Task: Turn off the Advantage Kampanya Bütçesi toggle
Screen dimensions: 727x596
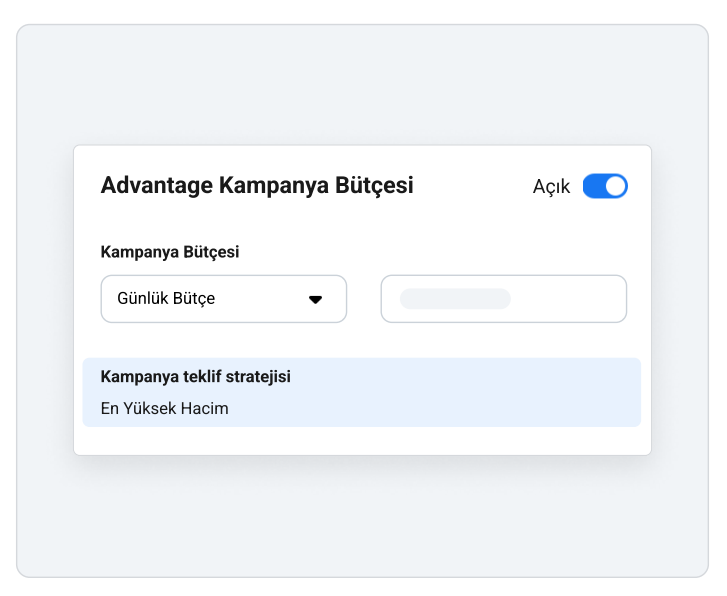Action: (605, 186)
